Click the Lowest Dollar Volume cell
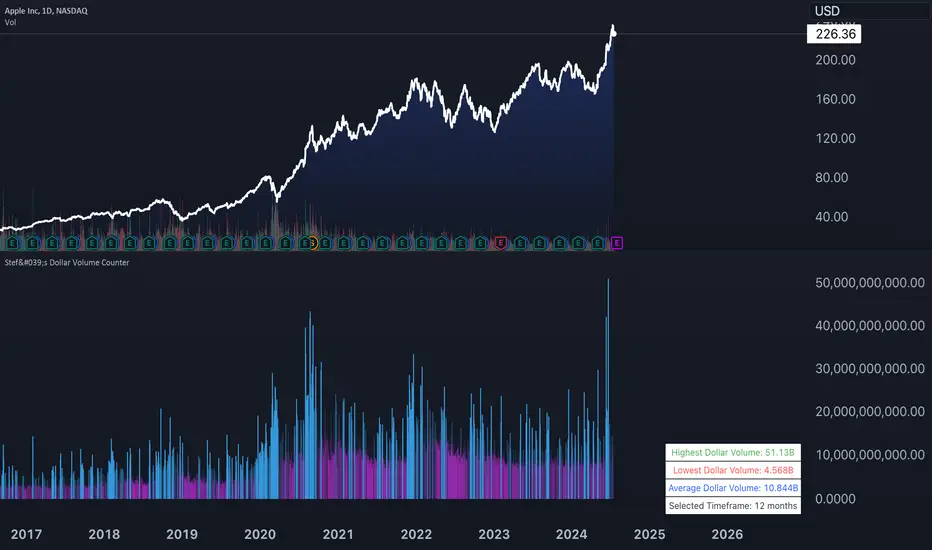This screenshot has width=932, height=550. pos(733,470)
